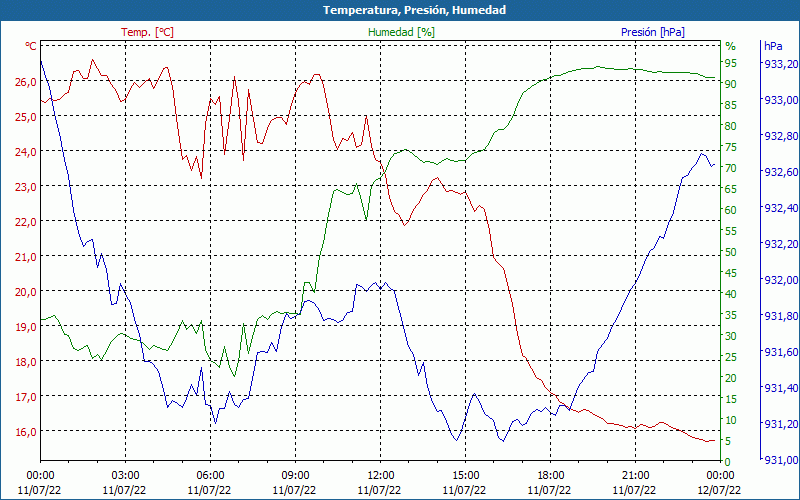Pick the 931,60 pressure axis value
This screenshot has height=500, width=800.
pyautogui.click(x=781, y=352)
